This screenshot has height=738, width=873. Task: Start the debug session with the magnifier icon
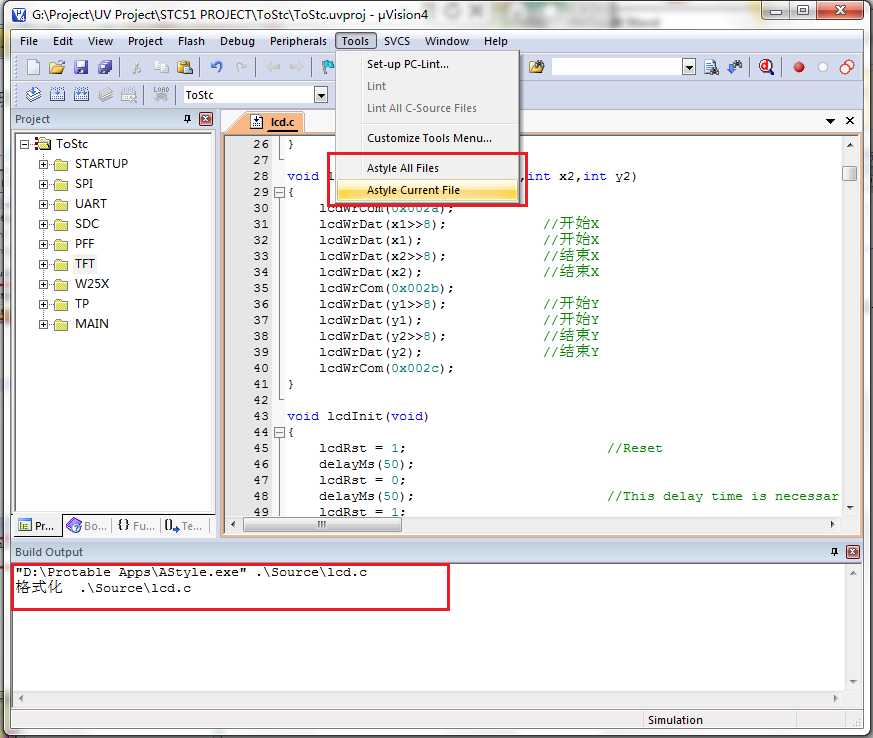click(767, 67)
